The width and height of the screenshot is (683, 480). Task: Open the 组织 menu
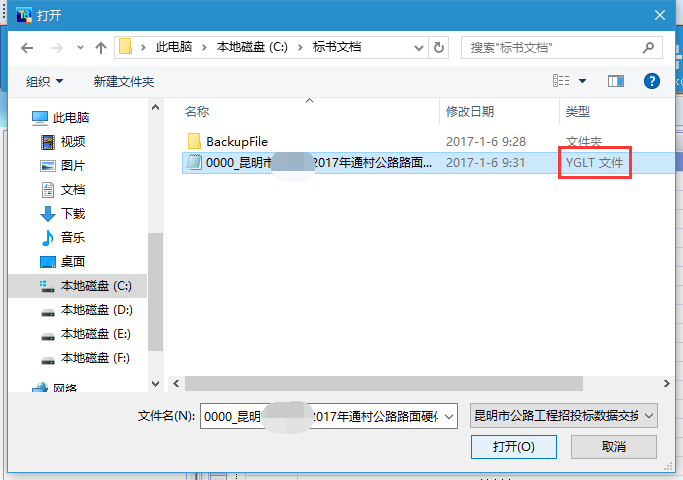click(44, 81)
